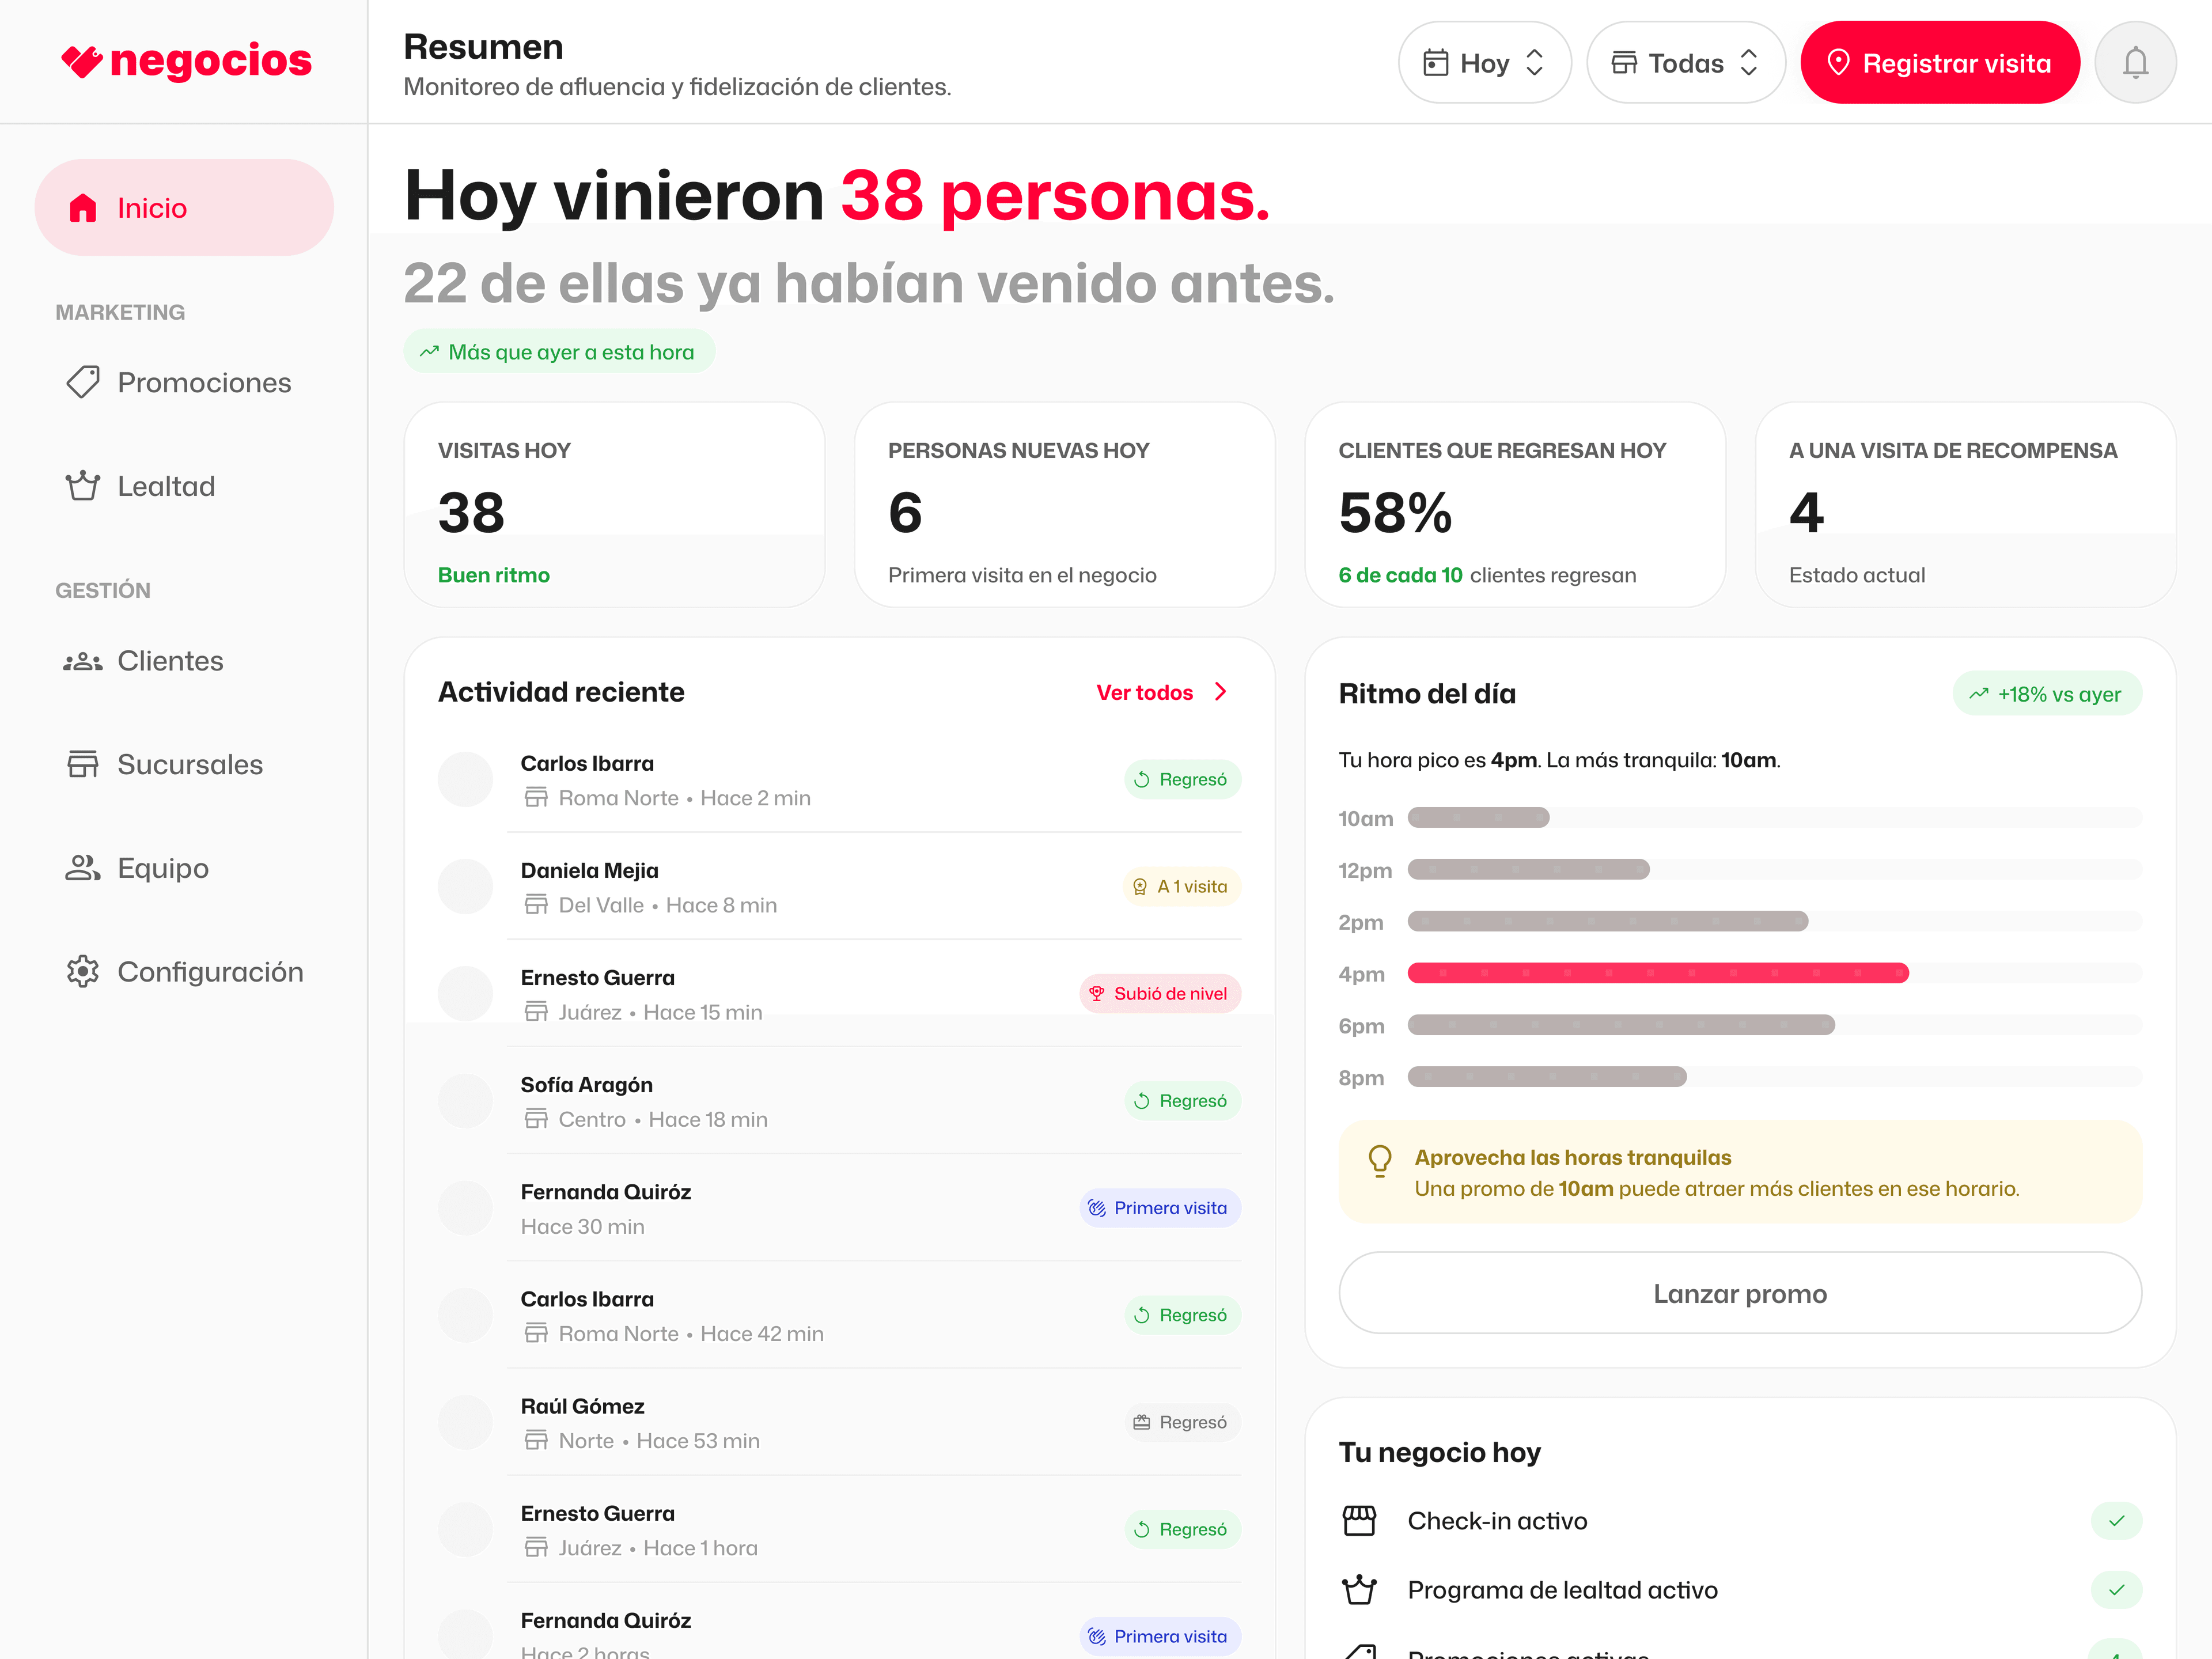Click the Sucursales store icon
Screen dimensions: 2212x1659
[x=83, y=764]
